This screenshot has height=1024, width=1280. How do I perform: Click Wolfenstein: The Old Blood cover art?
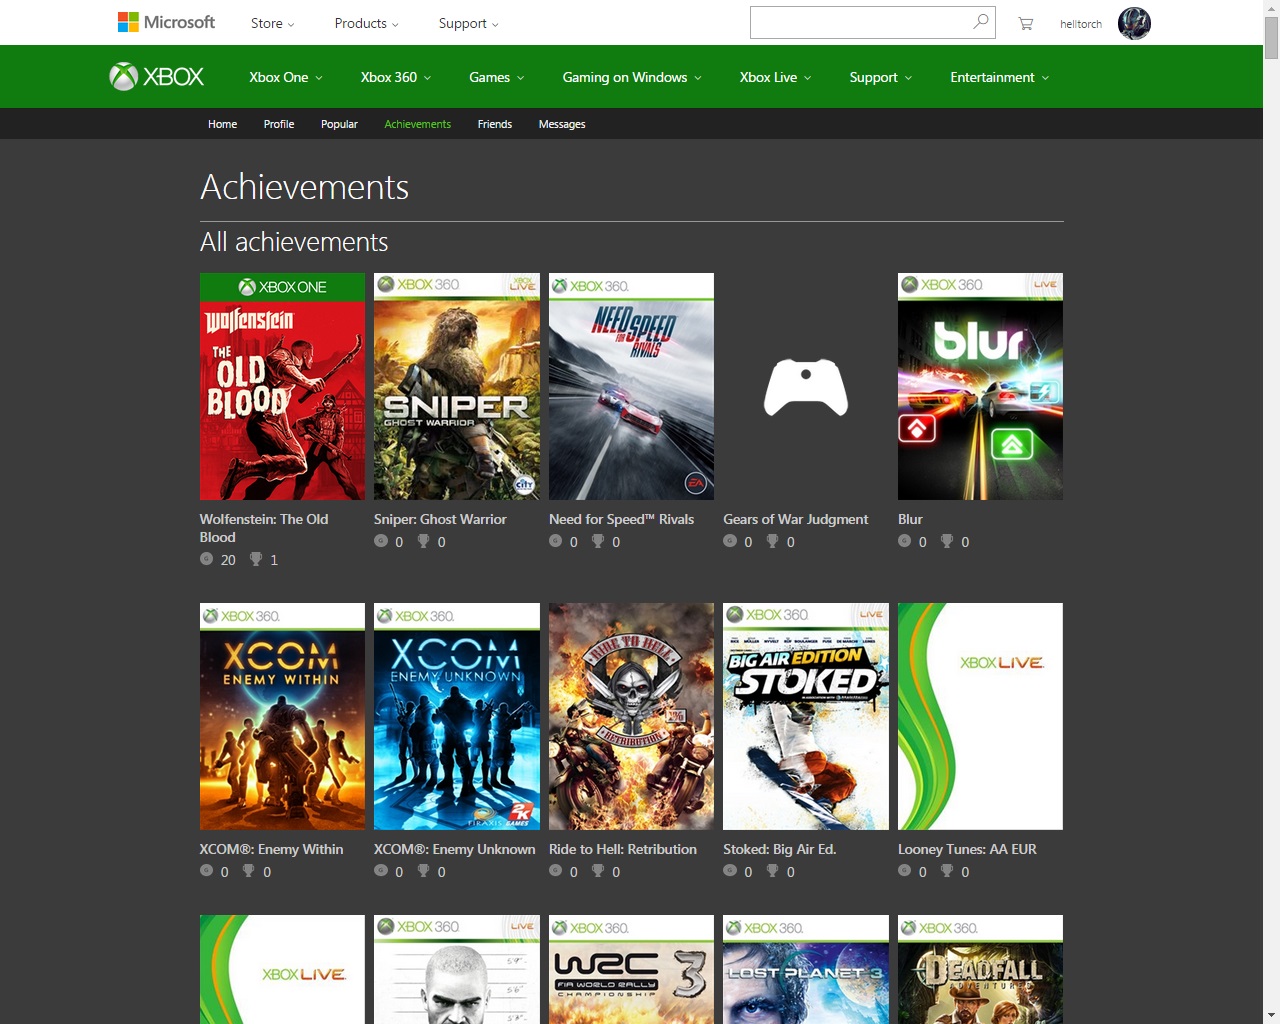click(x=282, y=386)
